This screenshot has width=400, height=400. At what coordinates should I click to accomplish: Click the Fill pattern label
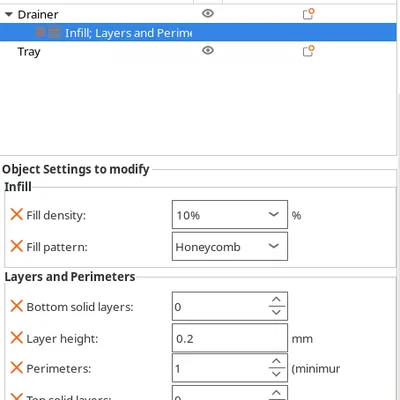coord(57,247)
